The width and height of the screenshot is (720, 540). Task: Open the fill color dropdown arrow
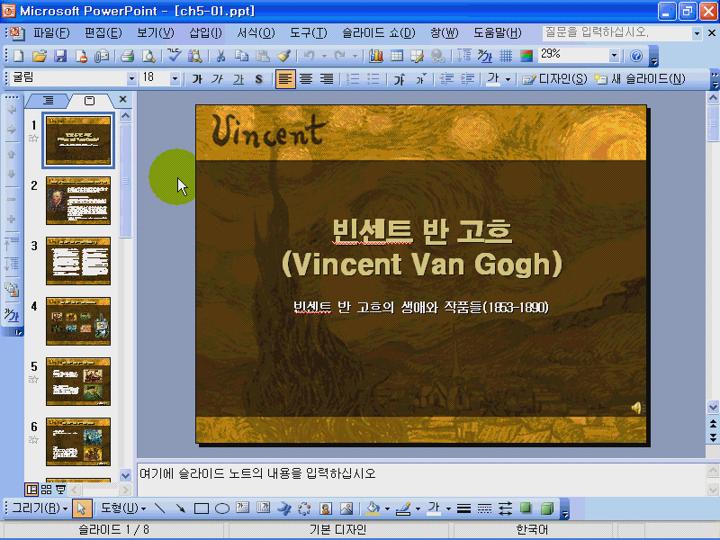[x=387, y=508]
